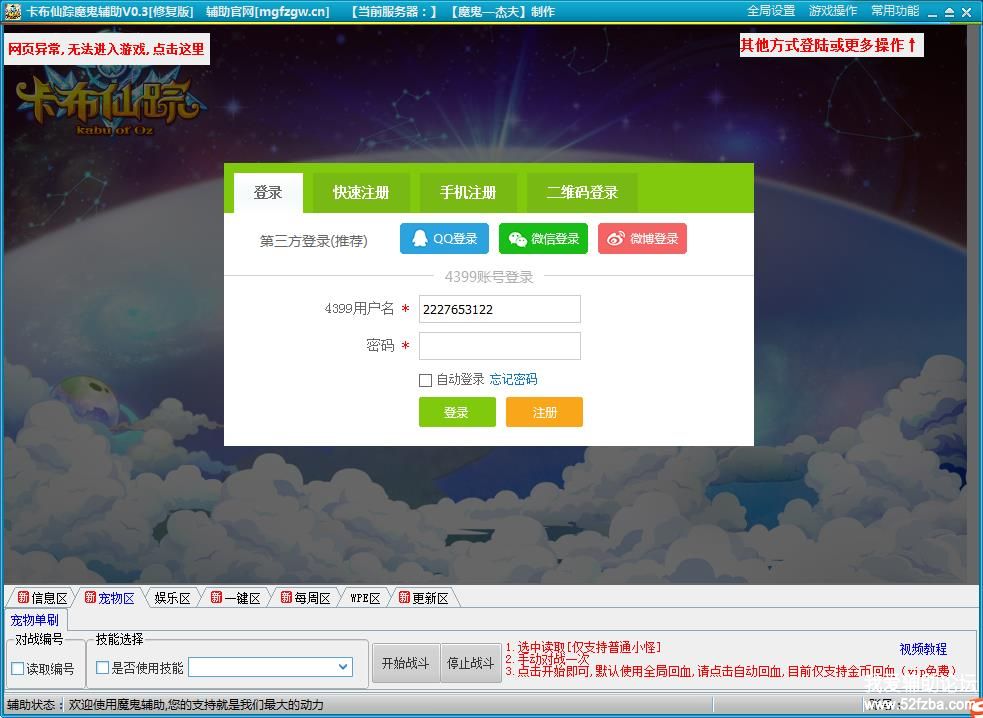The width and height of the screenshot is (983, 718).
Task: Open the 忘记密码 link
Action: pyautogui.click(x=513, y=379)
